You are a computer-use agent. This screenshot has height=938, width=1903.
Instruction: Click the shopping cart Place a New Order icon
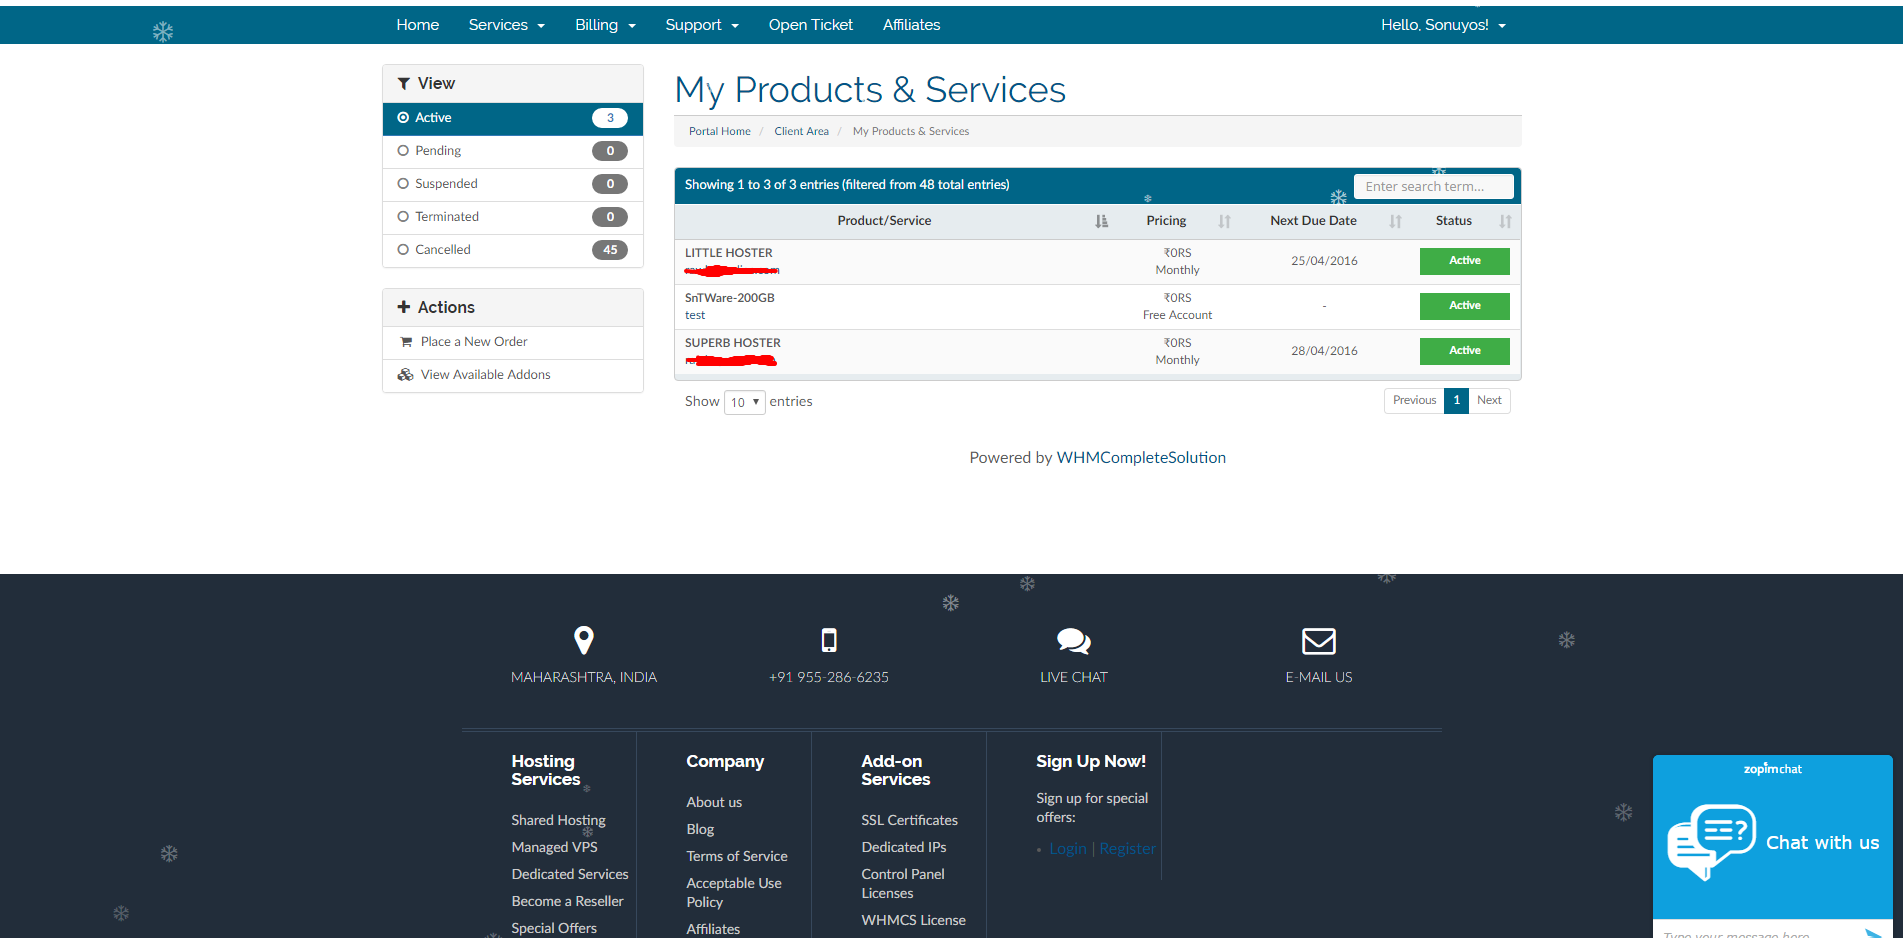(x=406, y=342)
